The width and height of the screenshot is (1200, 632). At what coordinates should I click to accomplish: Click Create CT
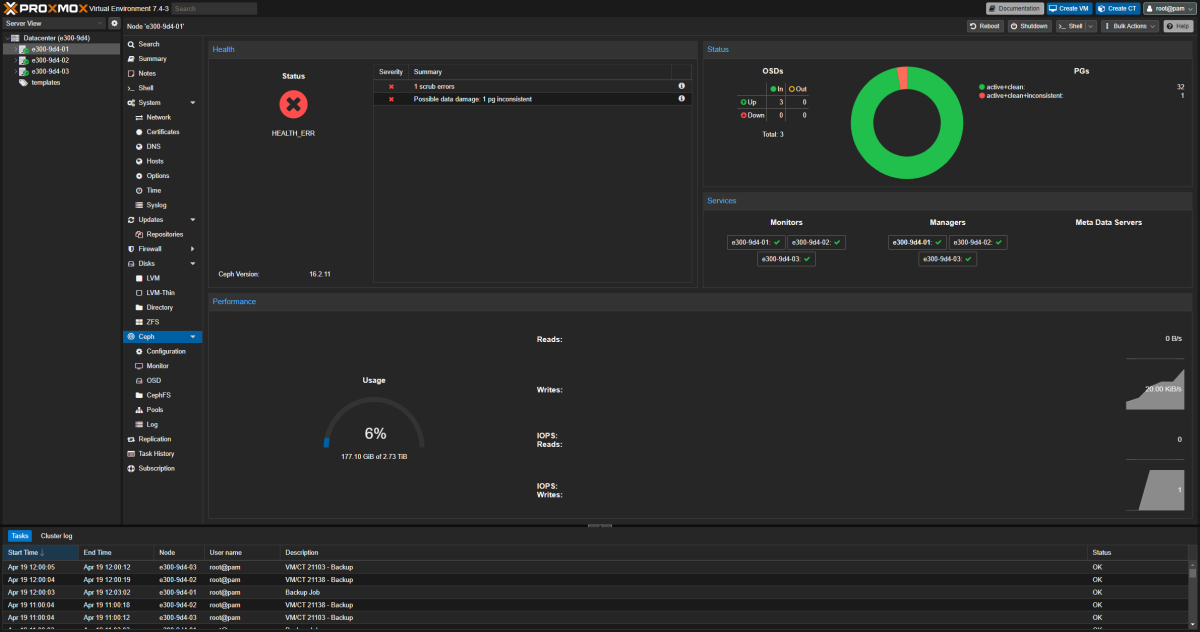coord(1118,8)
